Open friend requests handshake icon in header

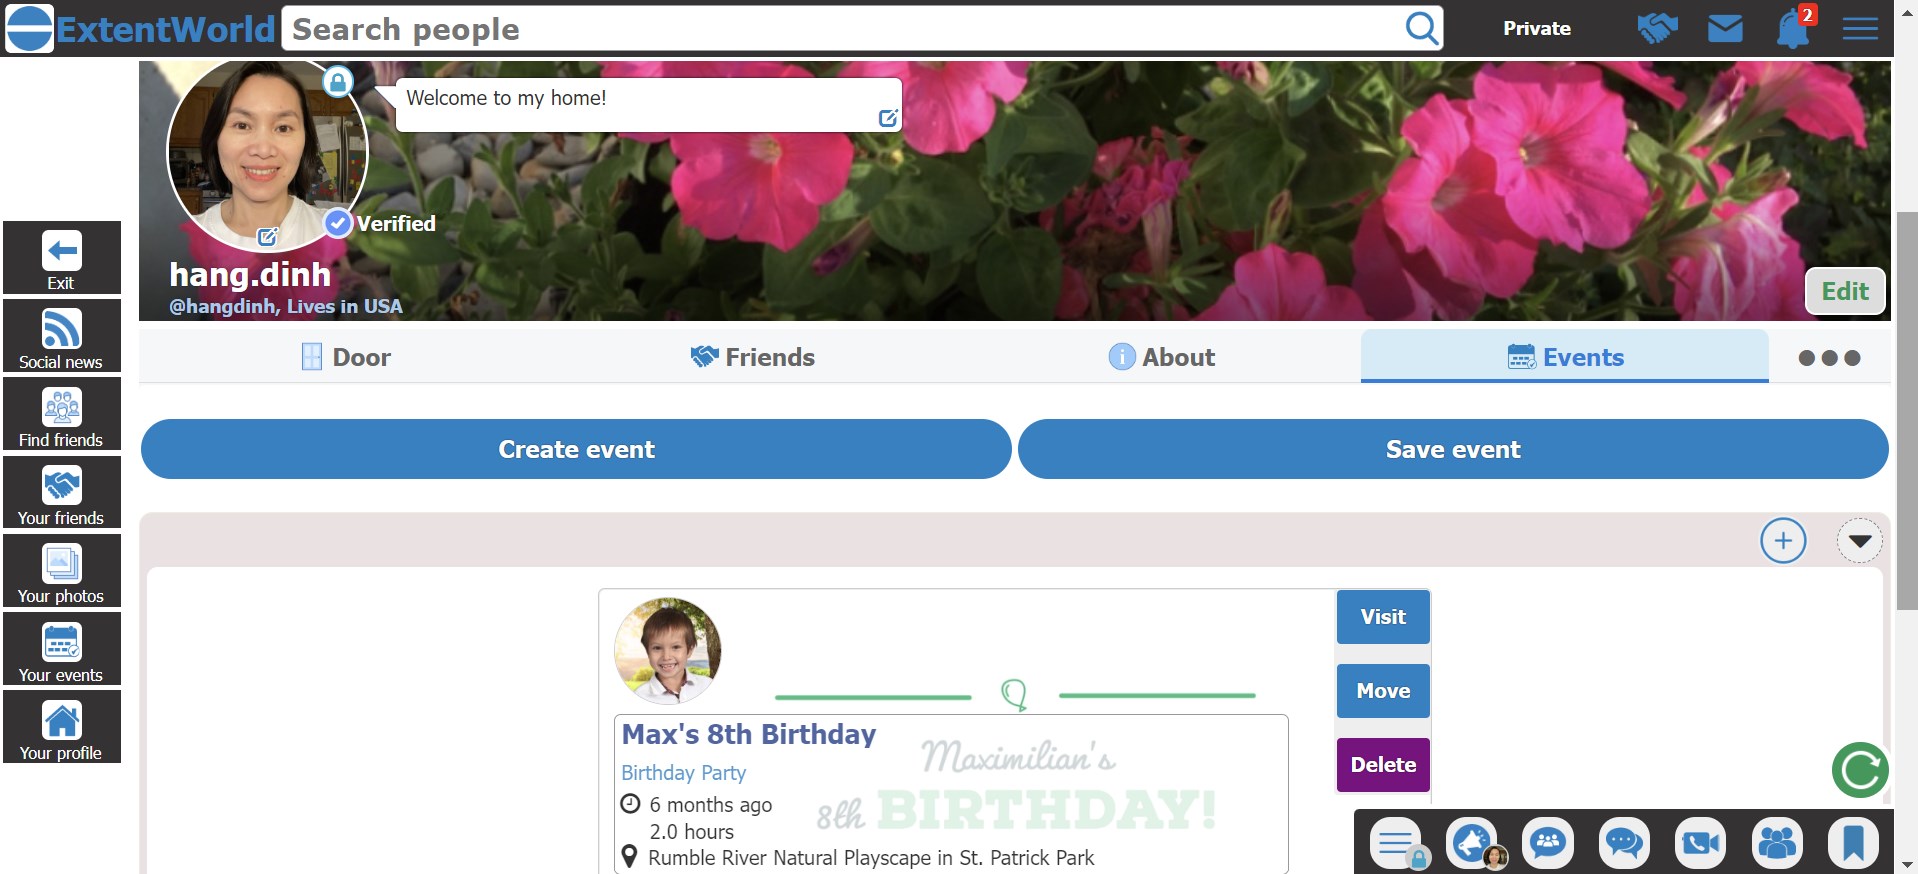(1657, 28)
